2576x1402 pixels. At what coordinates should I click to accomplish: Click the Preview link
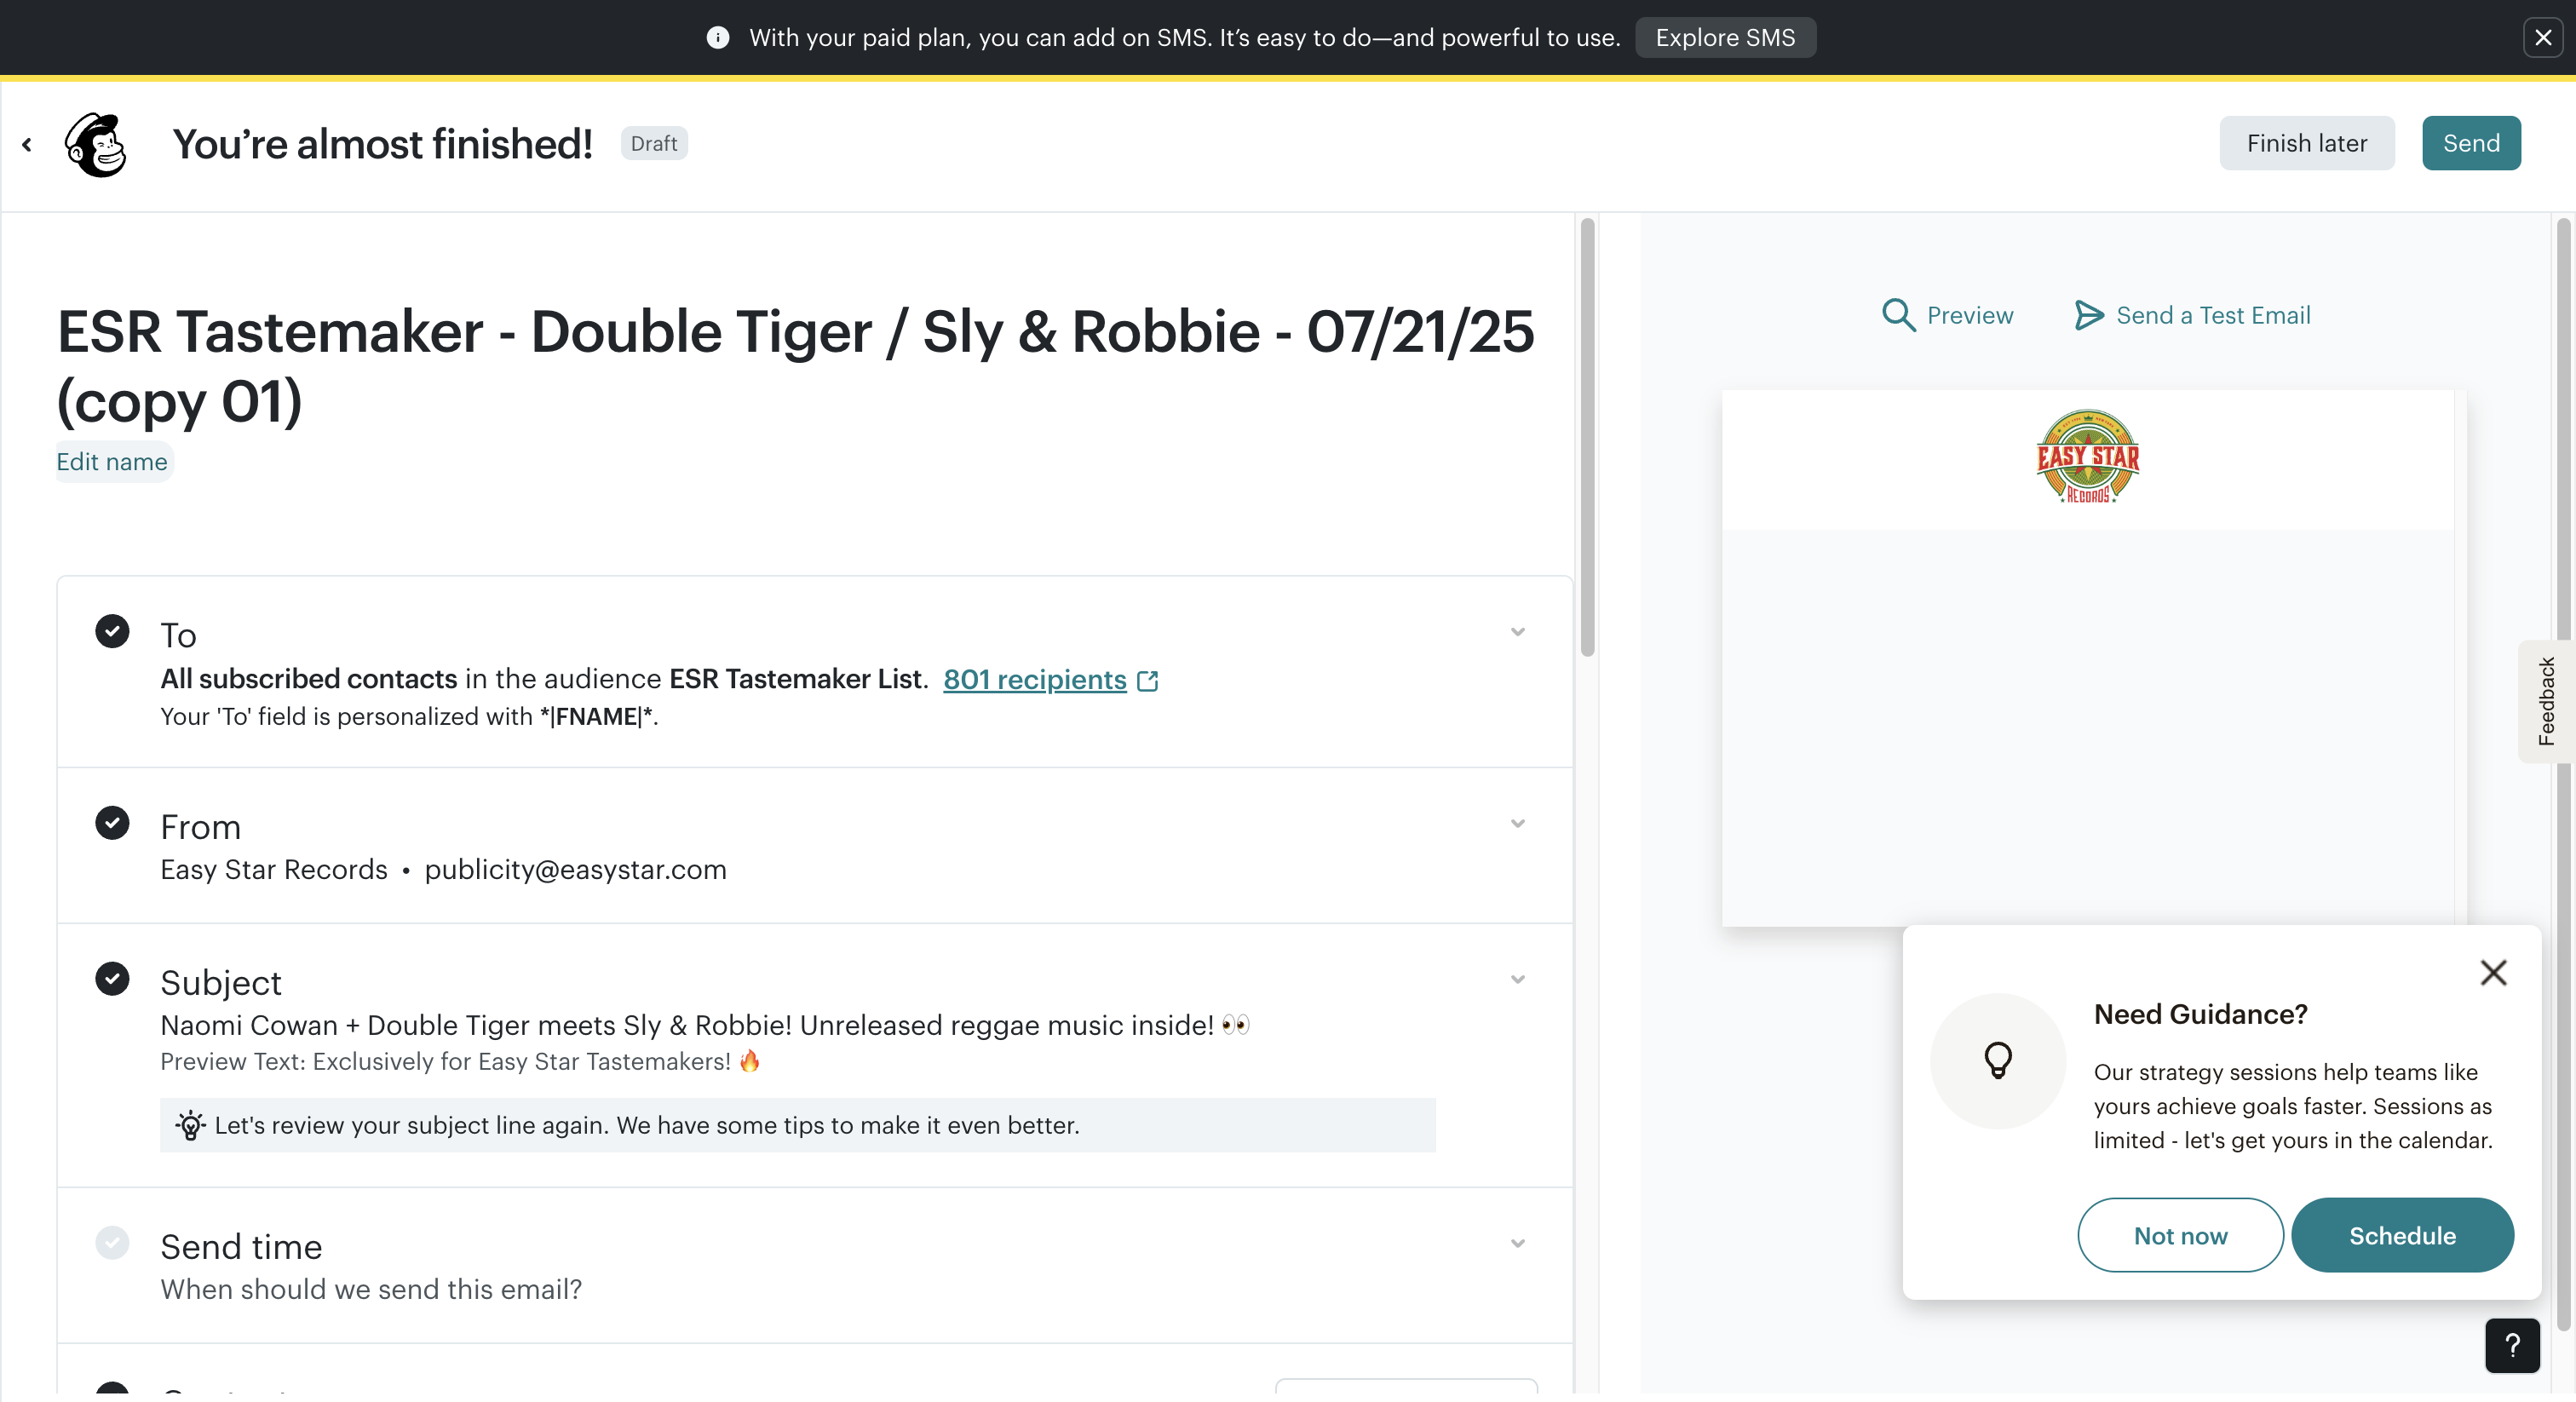pyautogui.click(x=1969, y=316)
